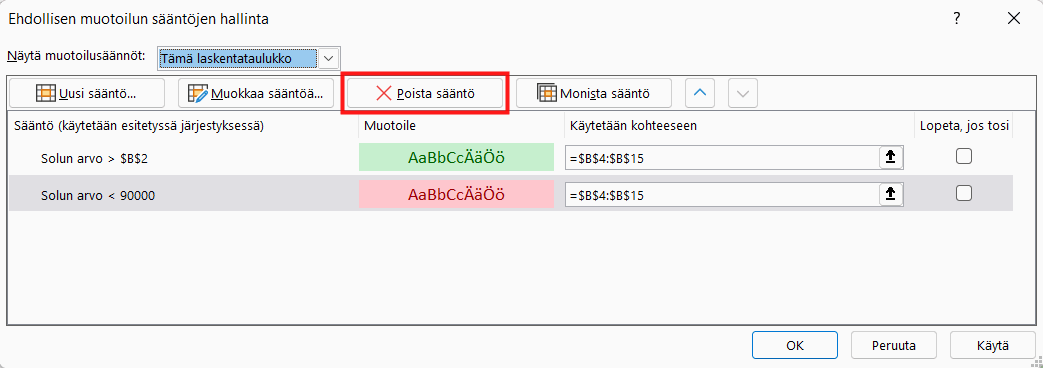Open Muokkaa sääntöä to edit rule
This screenshot has width=1043, height=368.
pos(255,94)
